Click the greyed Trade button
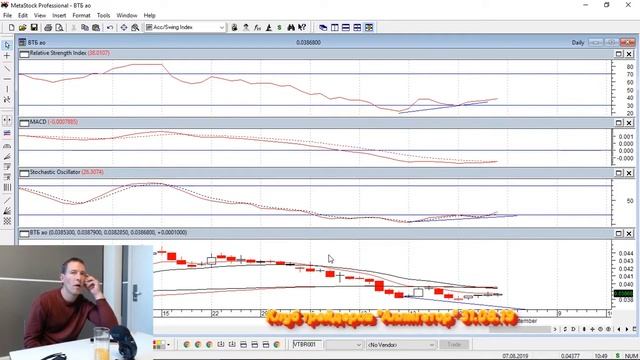The image size is (640, 360). [x=454, y=344]
